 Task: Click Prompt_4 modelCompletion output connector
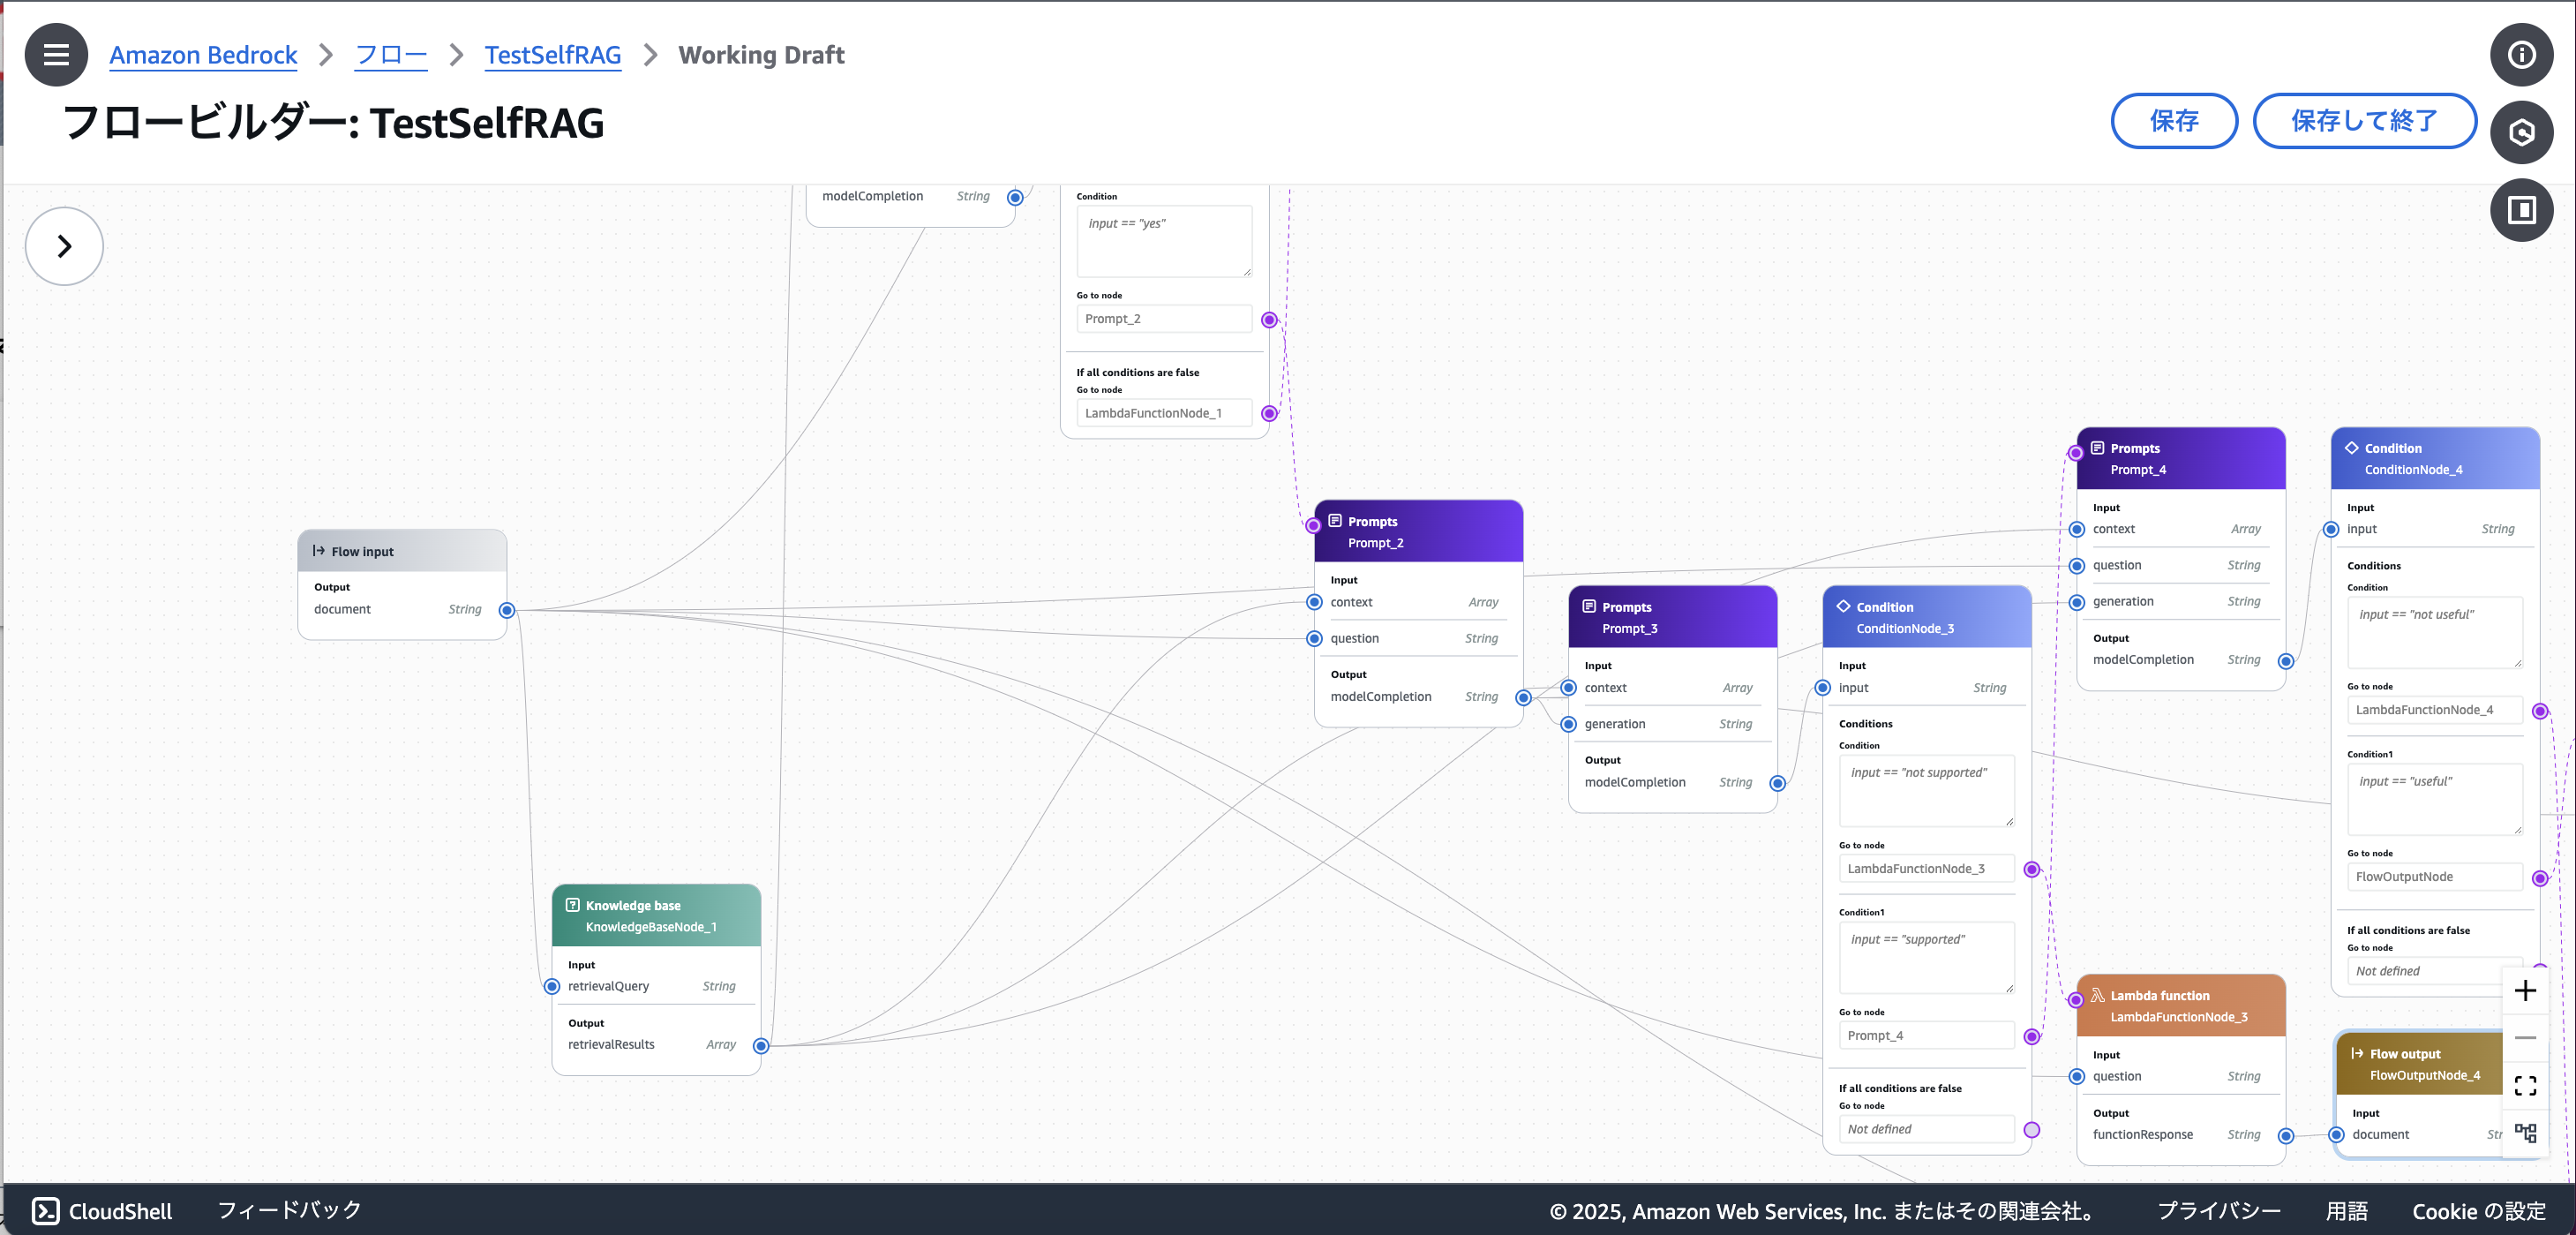pos(2285,661)
